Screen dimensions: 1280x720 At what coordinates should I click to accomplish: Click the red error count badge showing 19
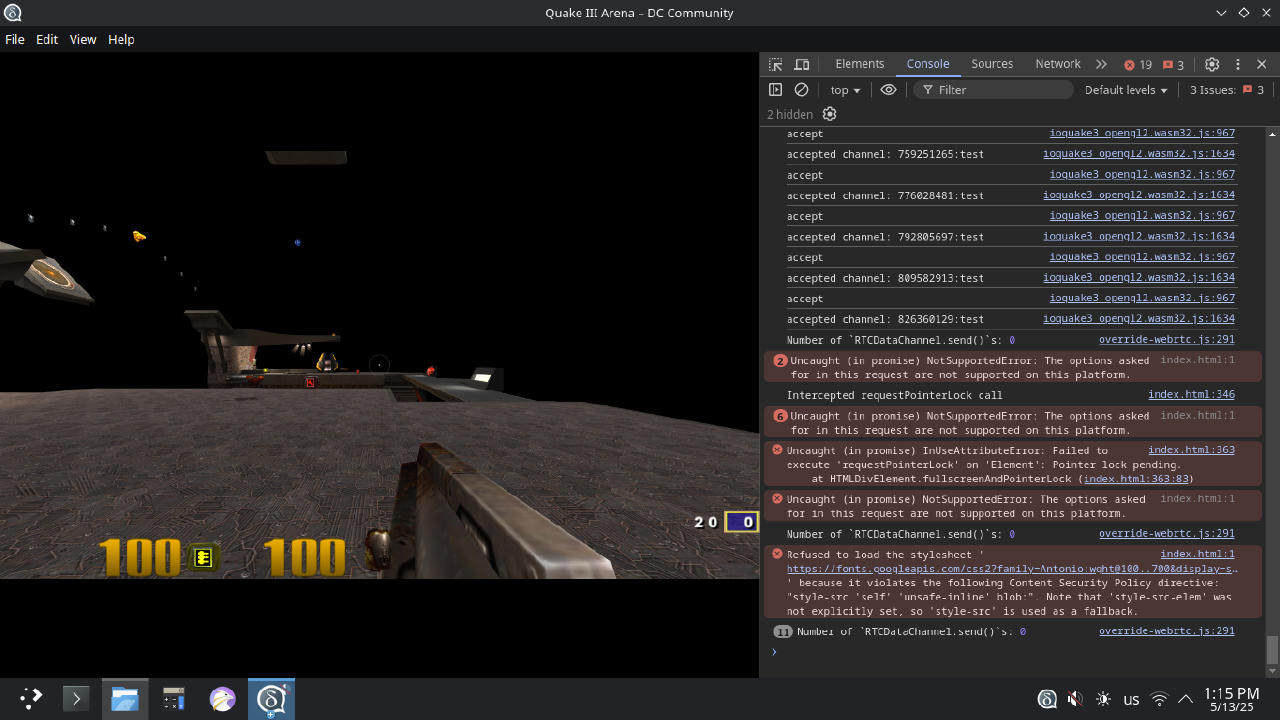(x=1137, y=64)
